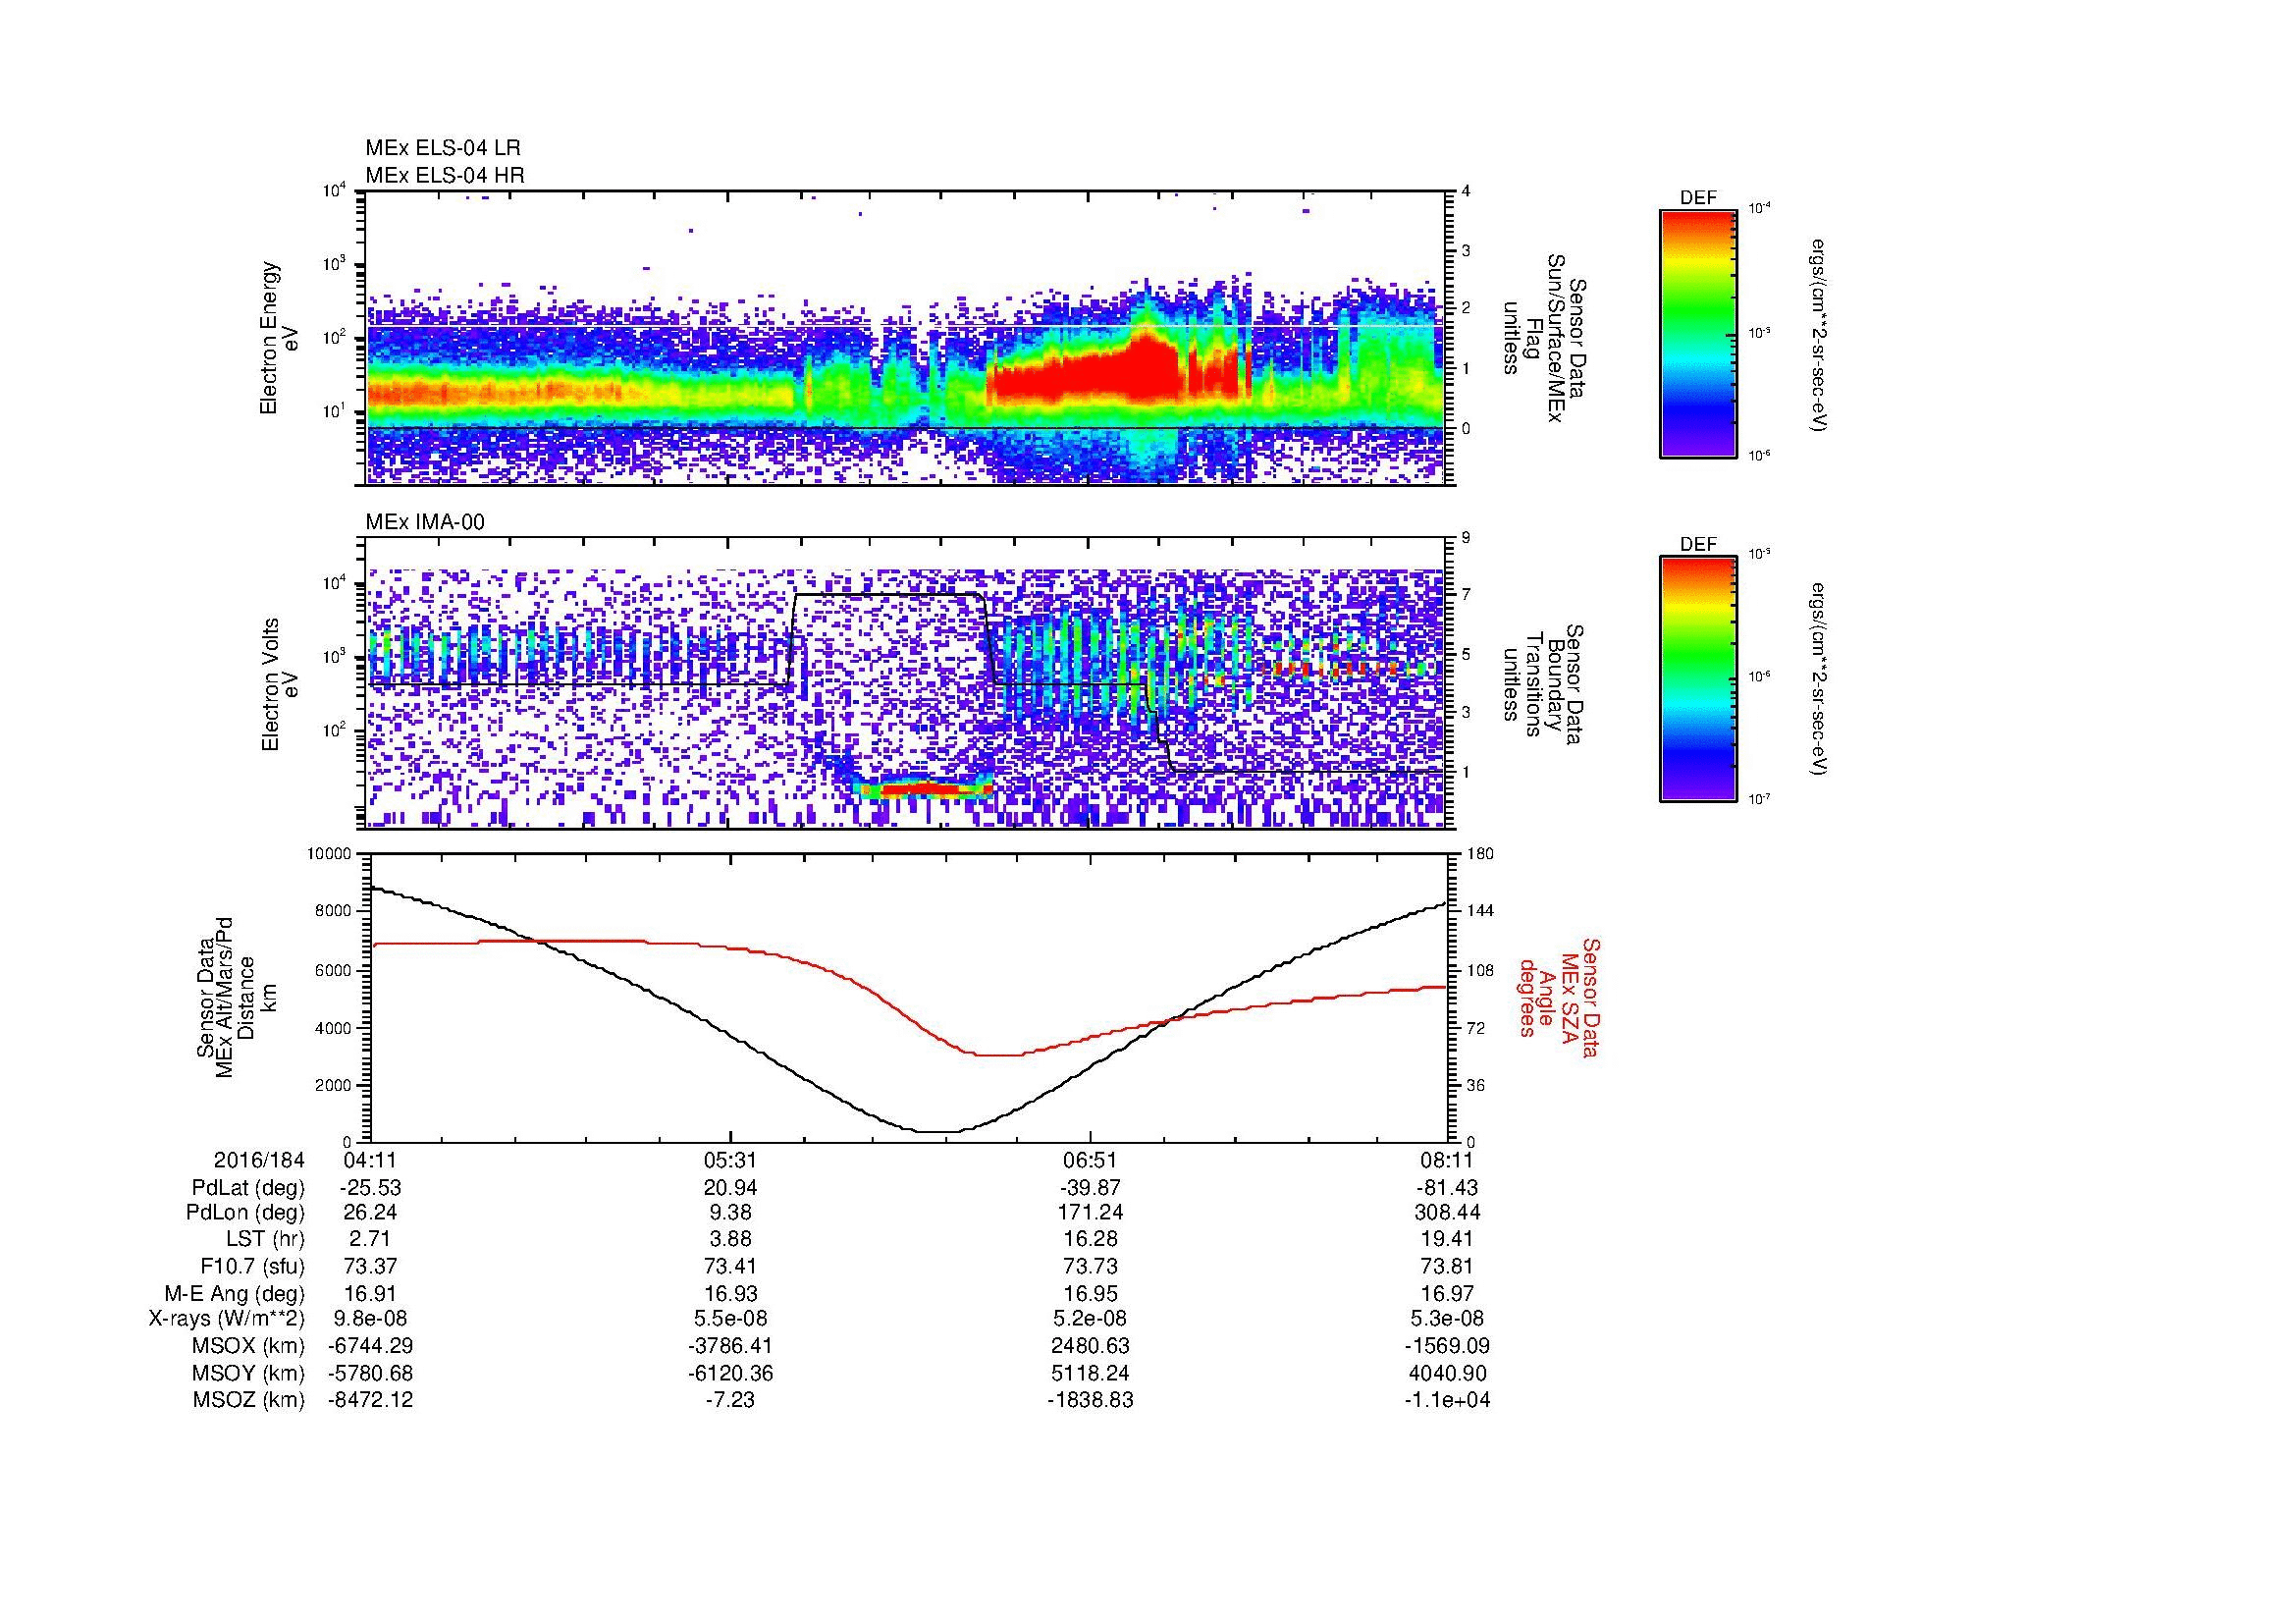Click the 'MEx ELS-04 HR' plot title
The image size is (2296, 1623).
click(x=445, y=176)
